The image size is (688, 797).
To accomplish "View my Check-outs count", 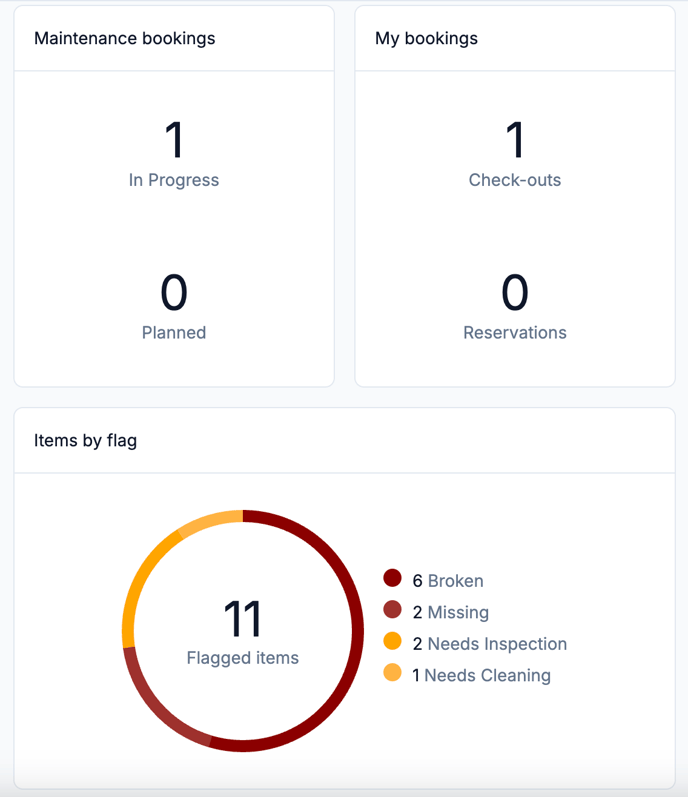I will pos(515,154).
